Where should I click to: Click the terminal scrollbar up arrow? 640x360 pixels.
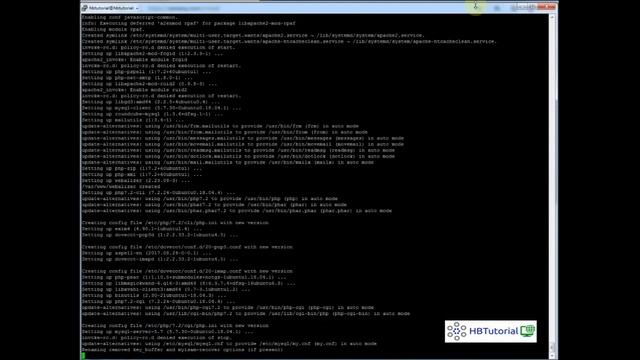pos(552,18)
